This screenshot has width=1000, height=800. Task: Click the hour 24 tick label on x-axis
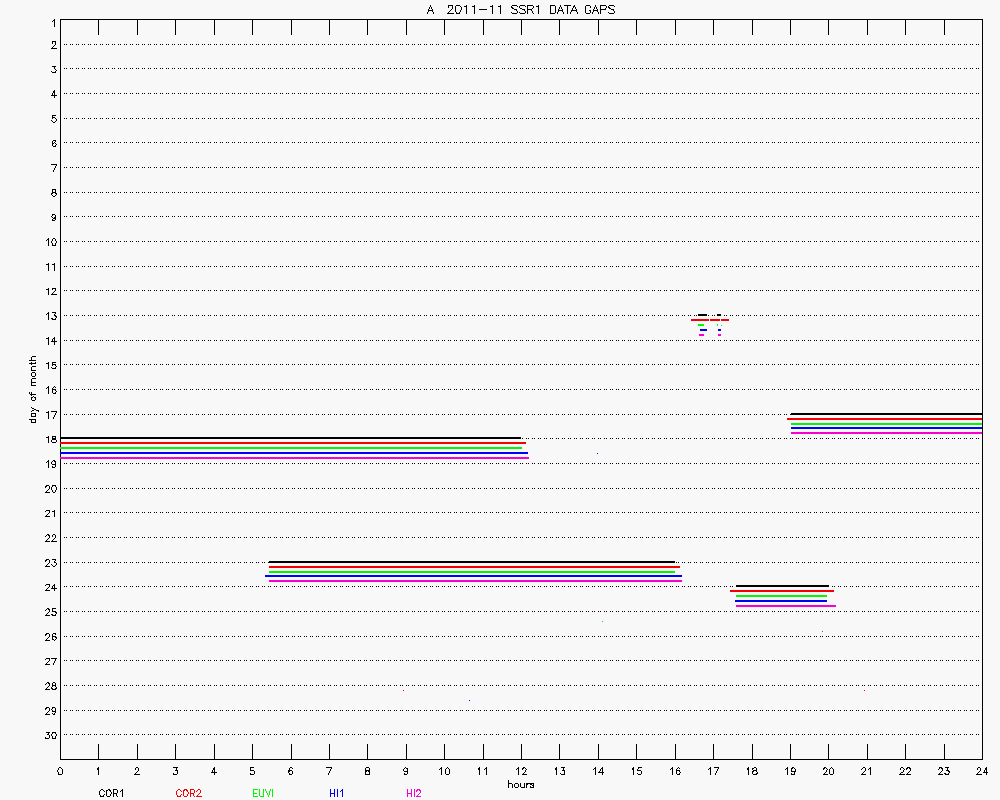[x=981, y=771]
